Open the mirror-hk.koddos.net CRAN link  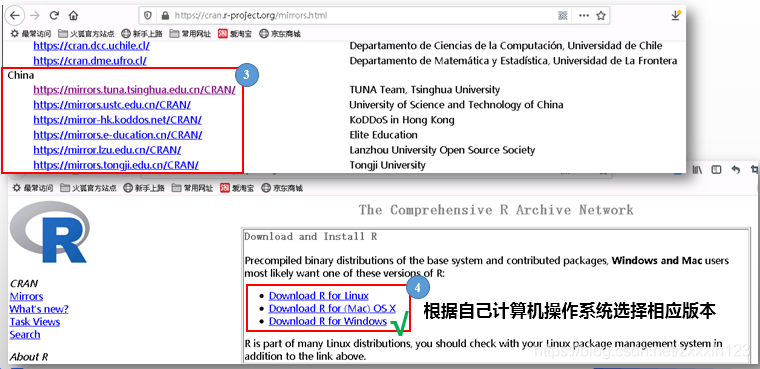117,120
